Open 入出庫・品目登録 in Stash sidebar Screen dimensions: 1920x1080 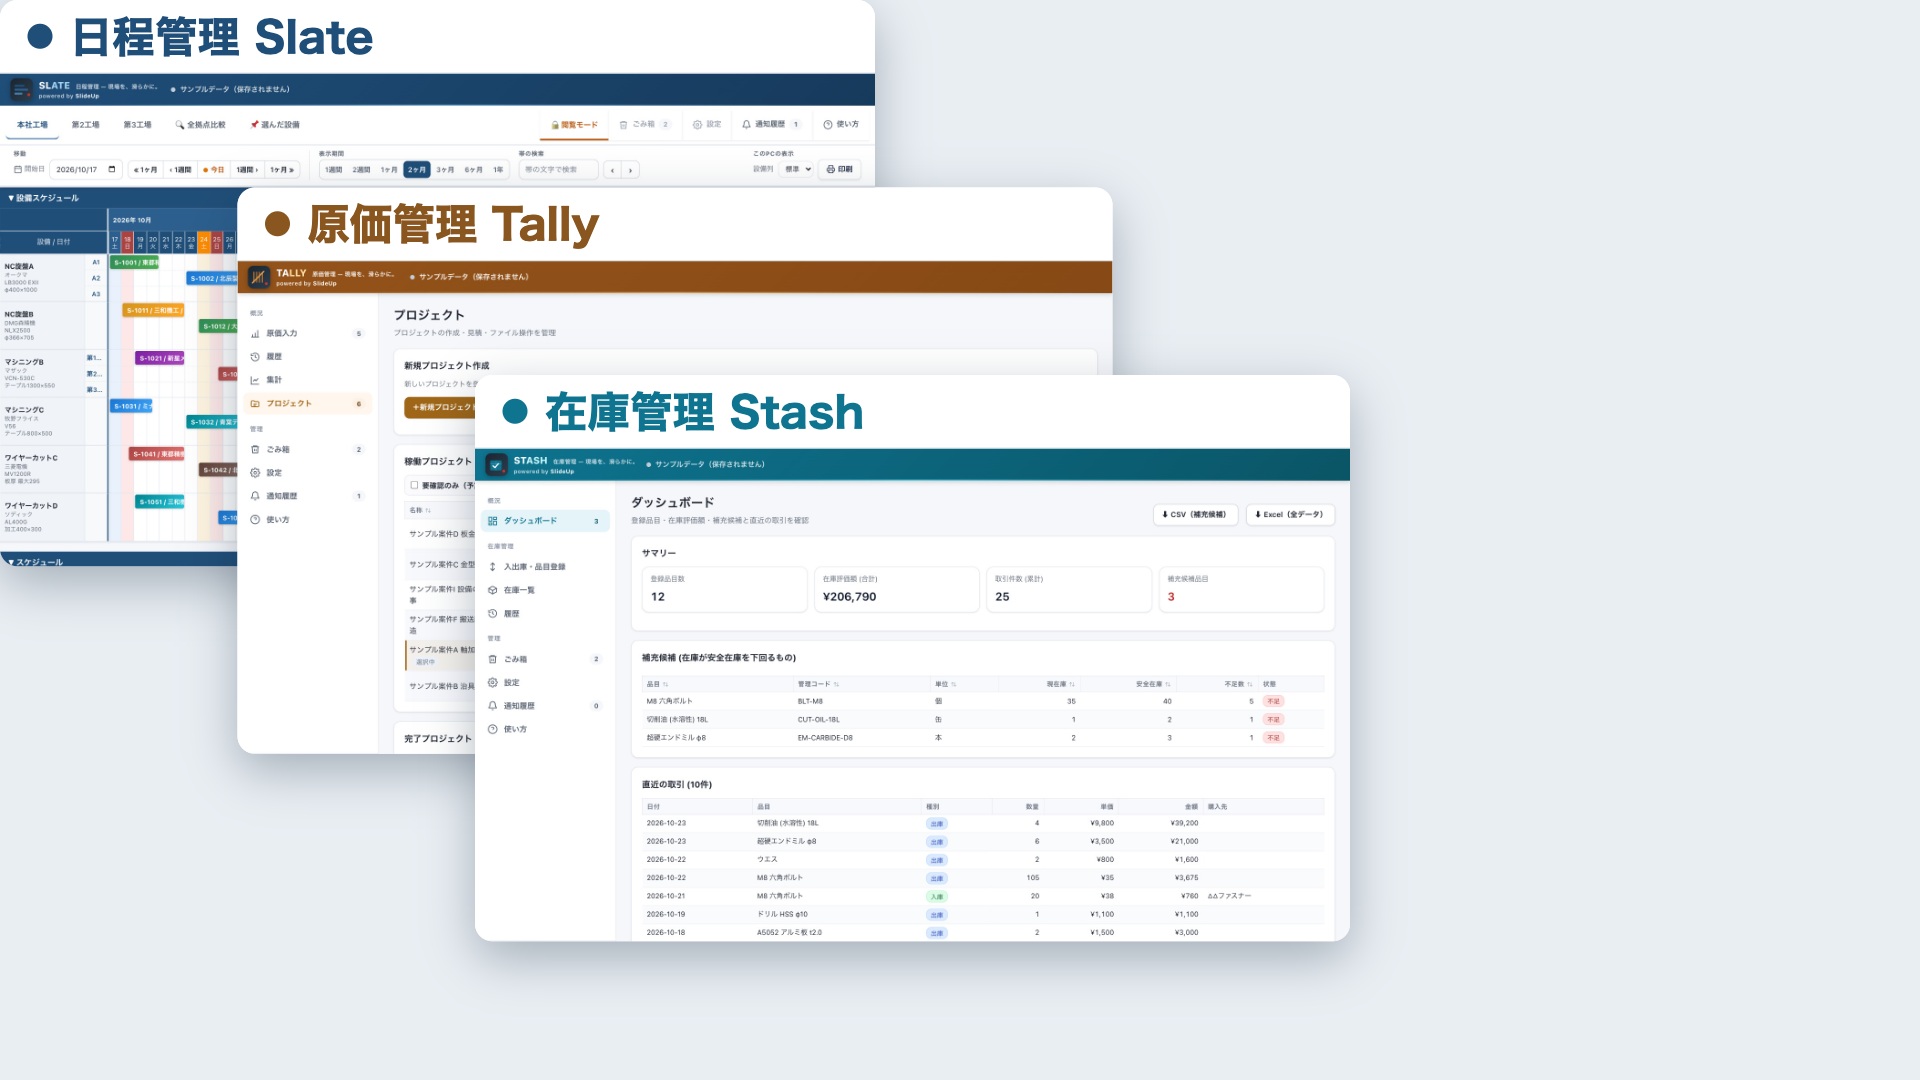(545, 567)
